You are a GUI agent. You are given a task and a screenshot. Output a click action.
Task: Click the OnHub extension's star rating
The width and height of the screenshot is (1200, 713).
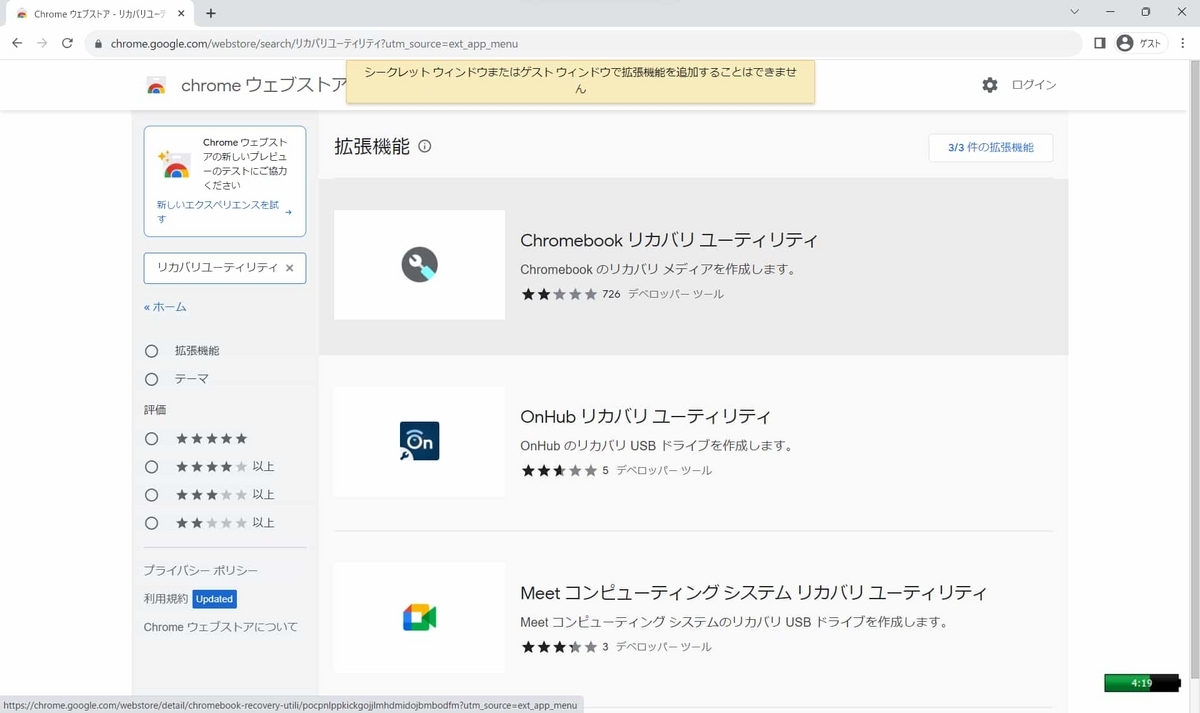click(559, 470)
